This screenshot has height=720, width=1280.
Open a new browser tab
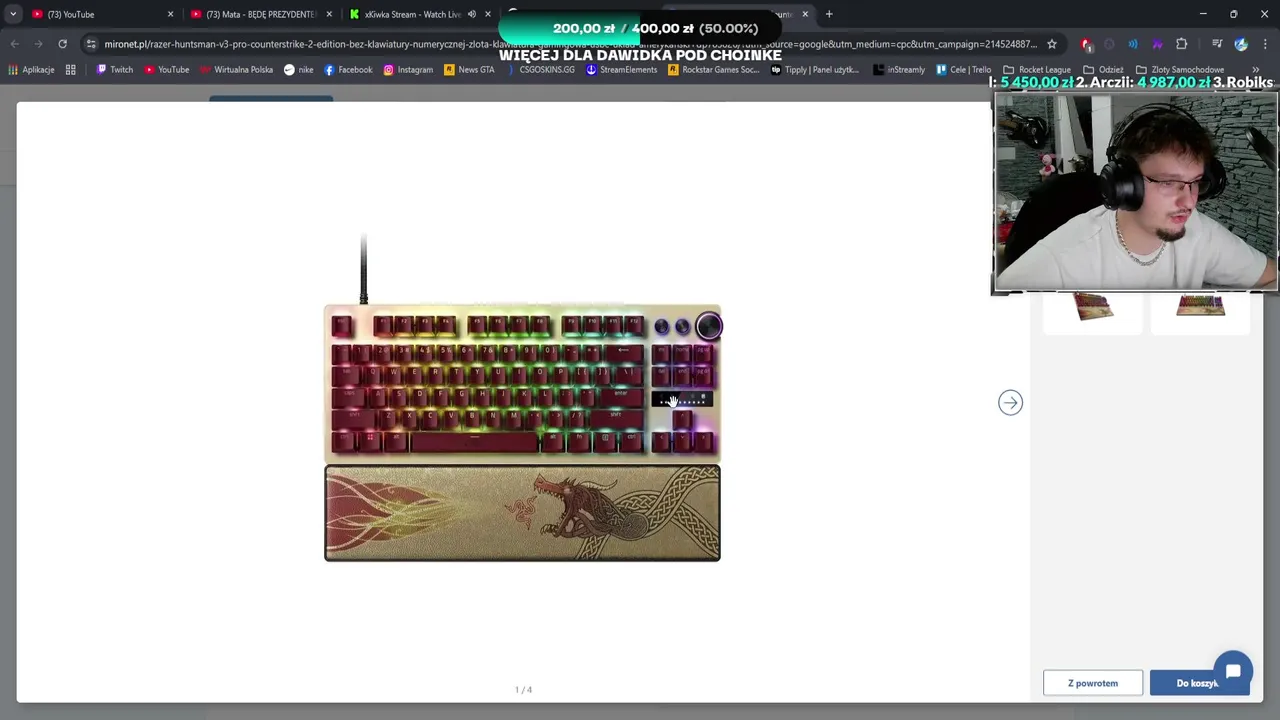click(829, 14)
